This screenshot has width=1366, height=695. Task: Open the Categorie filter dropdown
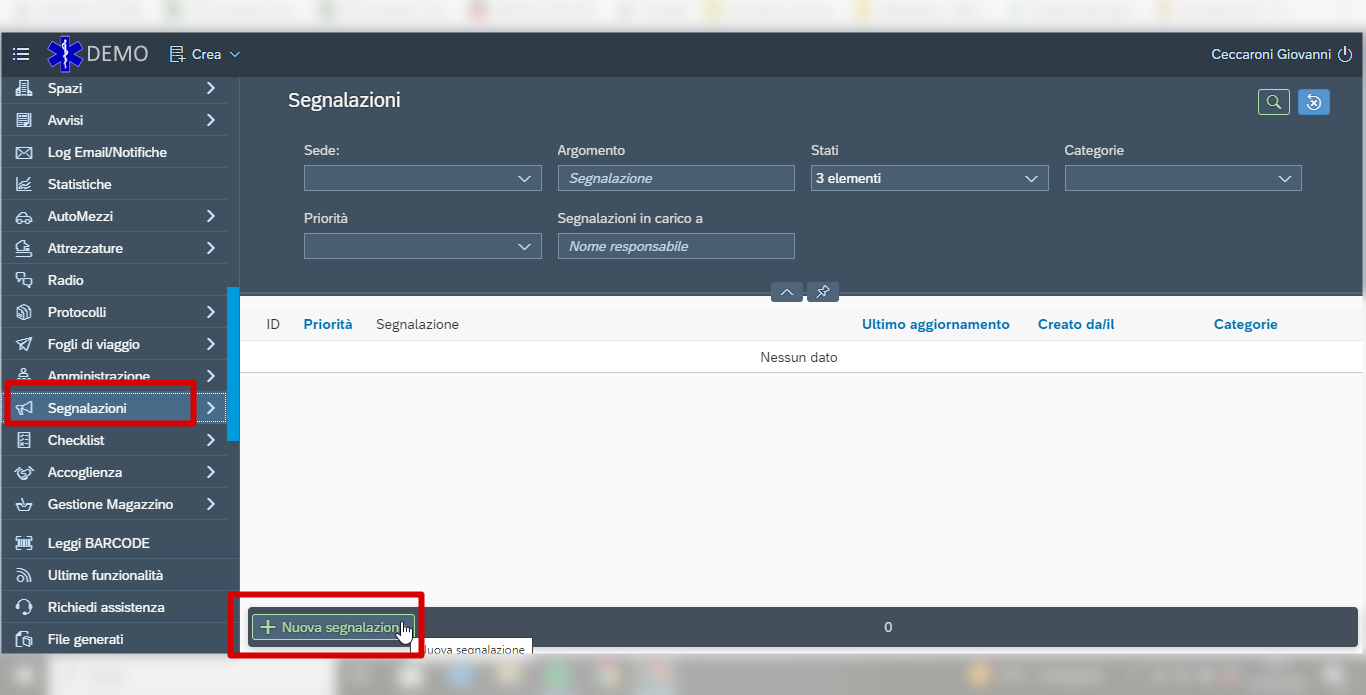coord(1183,178)
